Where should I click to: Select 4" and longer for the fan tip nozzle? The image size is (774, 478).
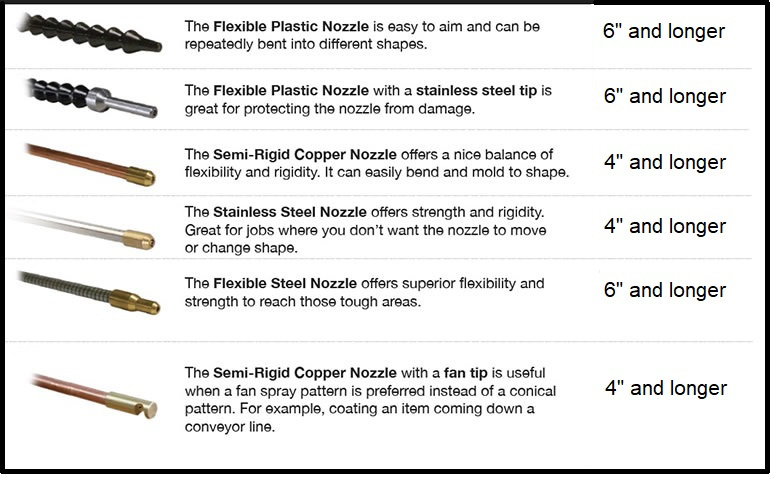click(x=665, y=388)
